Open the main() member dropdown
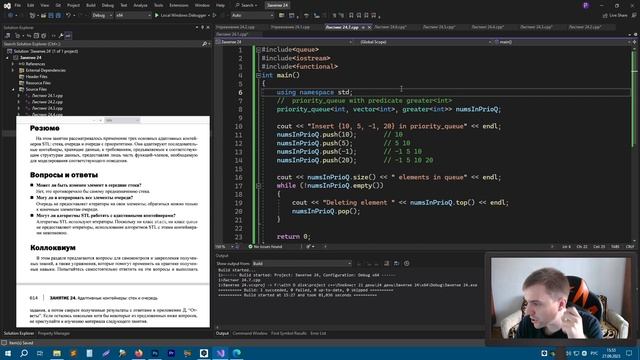 click(x=562, y=42)
